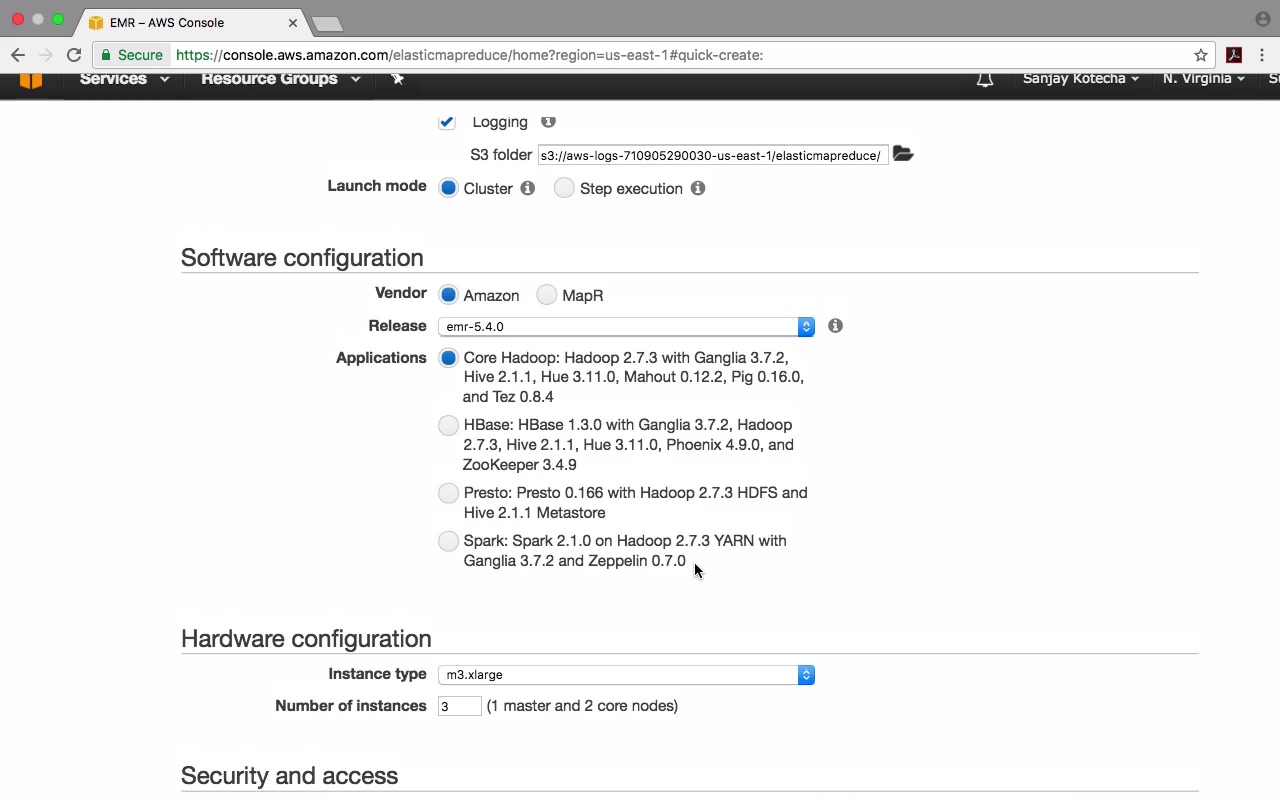Select Cluster launch mode

[448, 188]
